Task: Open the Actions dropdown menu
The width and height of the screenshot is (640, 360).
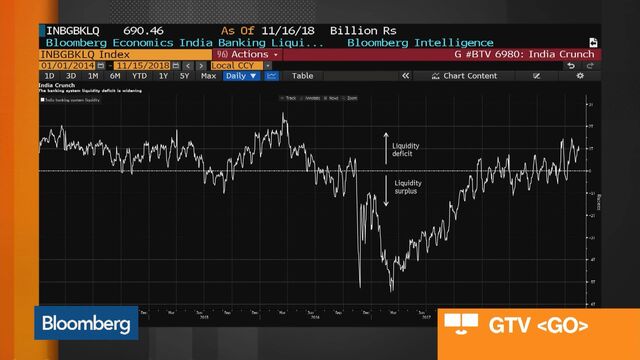Action: click(247, 55)
